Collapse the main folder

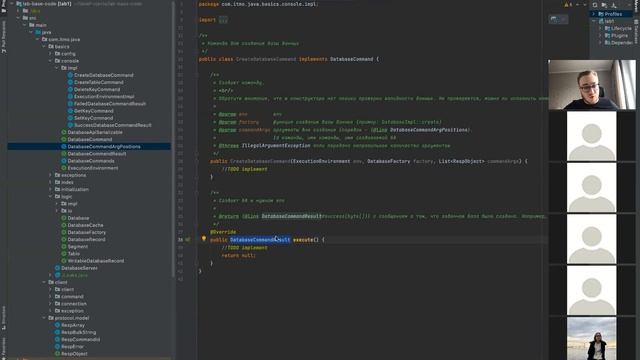(25, 25)
